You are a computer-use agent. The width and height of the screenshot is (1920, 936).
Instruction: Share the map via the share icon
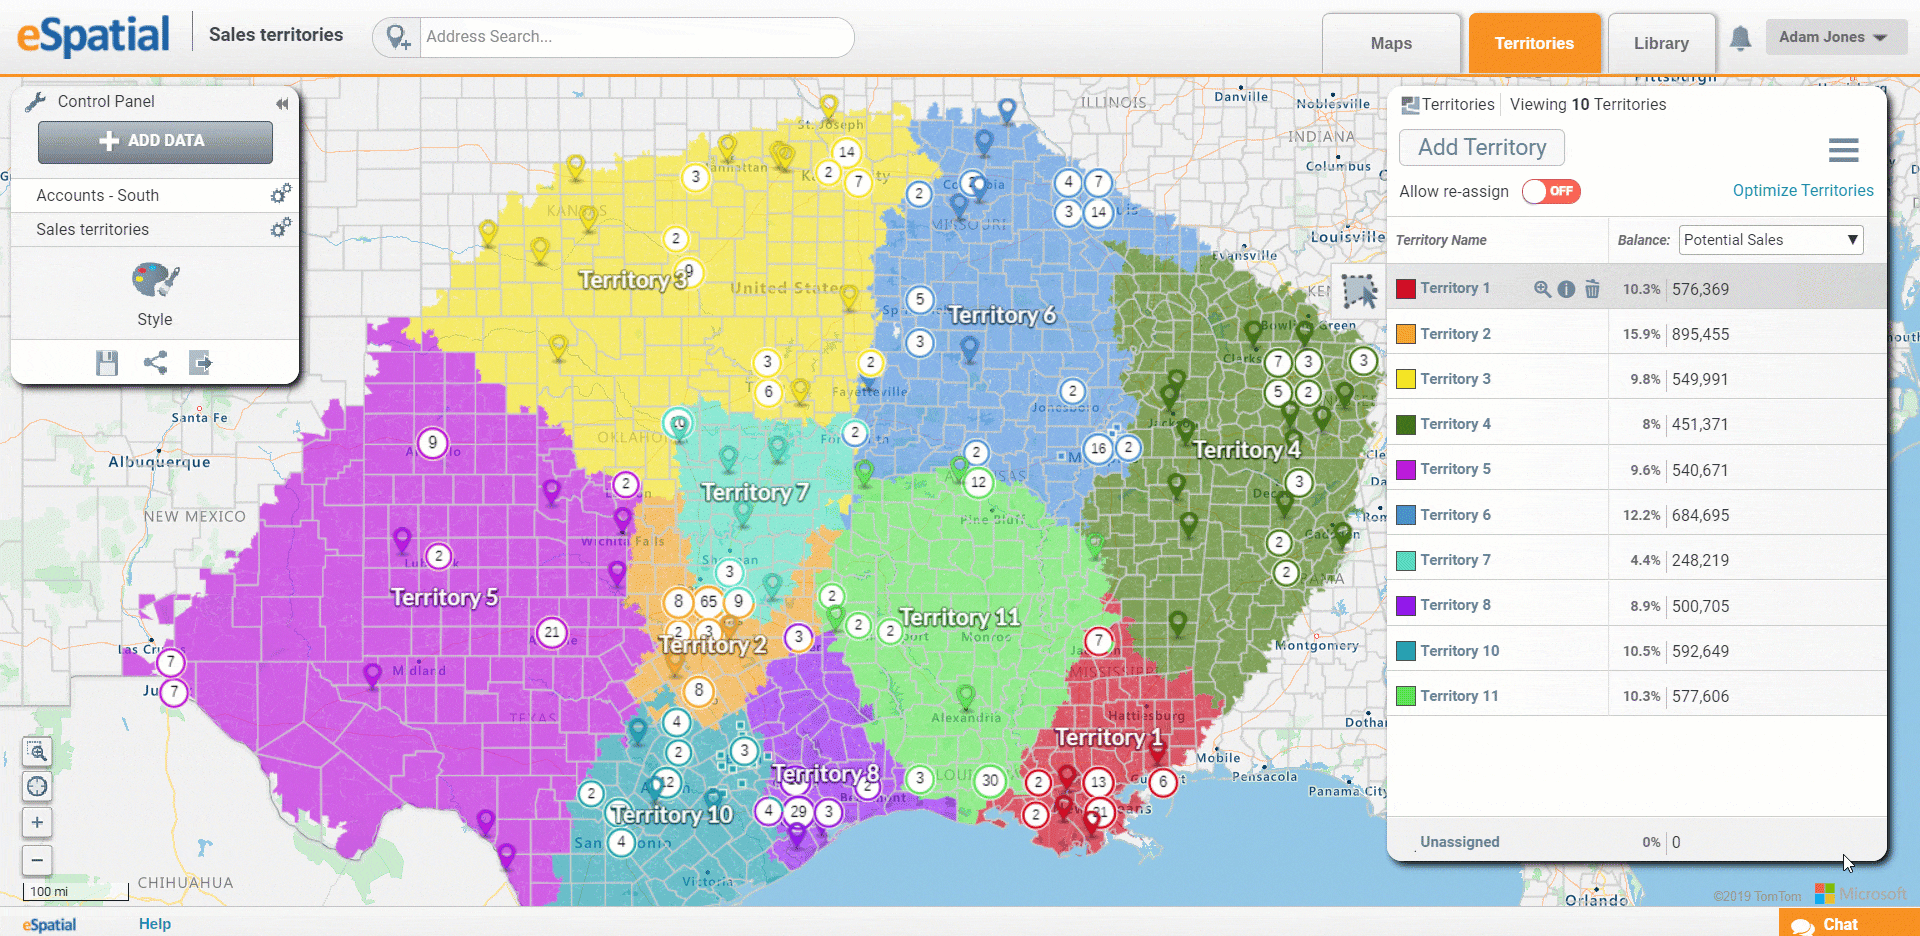click(154, 363)
